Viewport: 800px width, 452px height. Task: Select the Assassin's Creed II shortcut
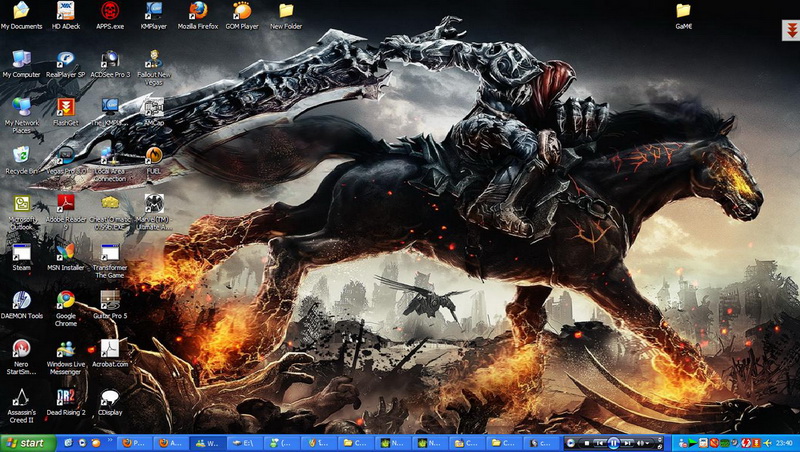coord(21,406)
